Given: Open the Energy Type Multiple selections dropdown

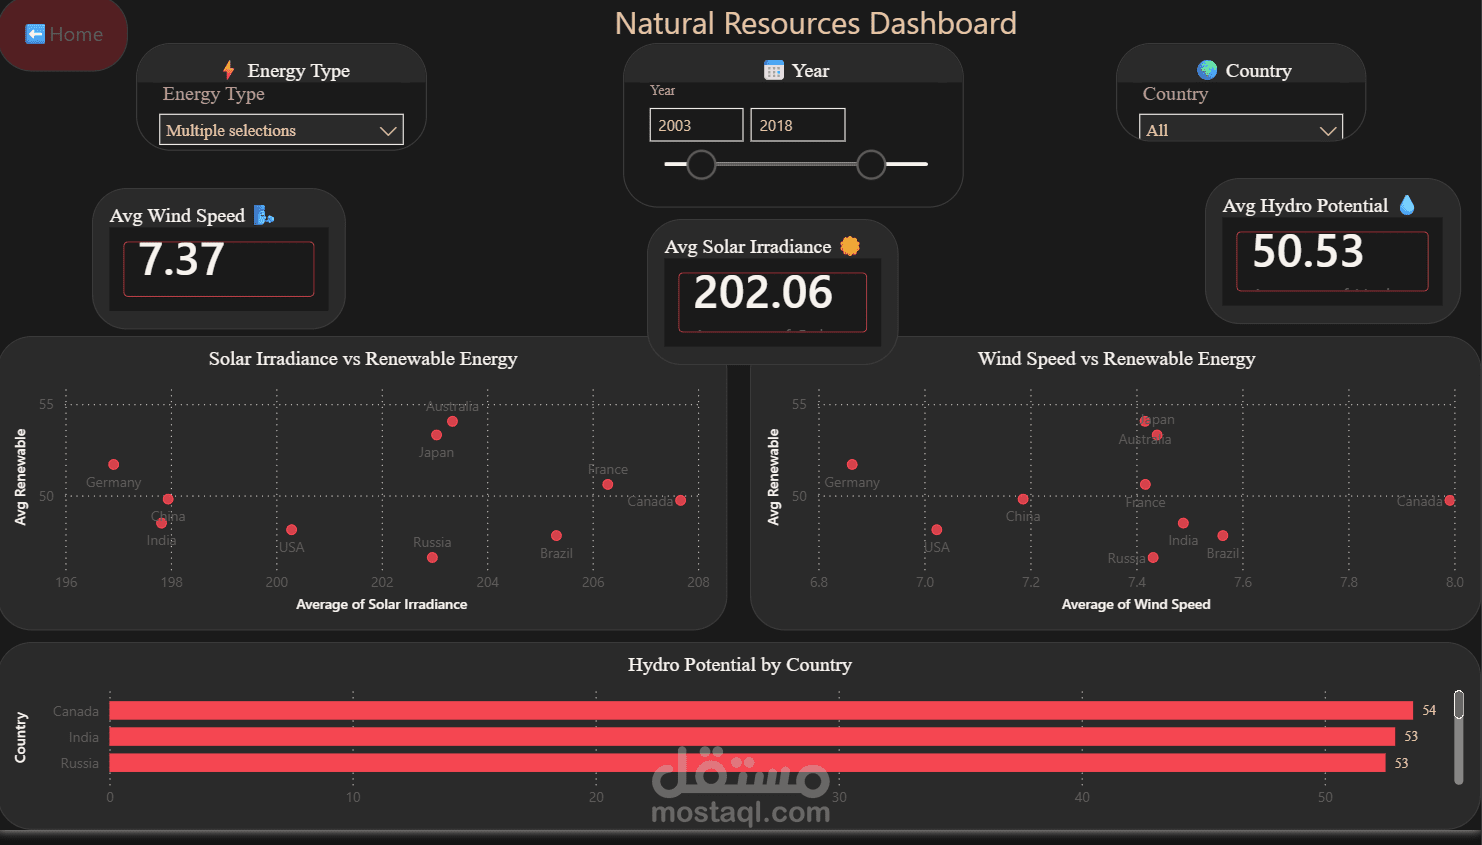Looking at the screenshot, I should (x=281, y=130).
